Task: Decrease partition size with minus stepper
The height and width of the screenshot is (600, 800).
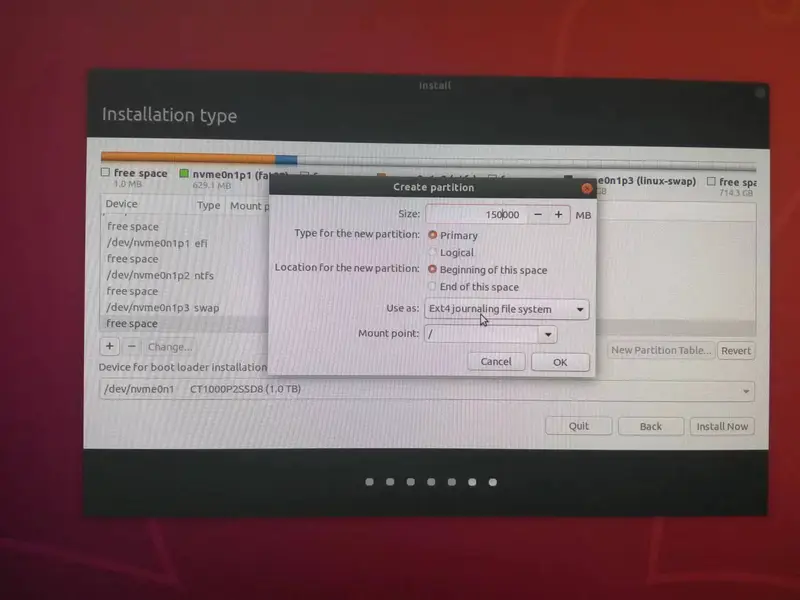Action: click(x=538, y=215)
